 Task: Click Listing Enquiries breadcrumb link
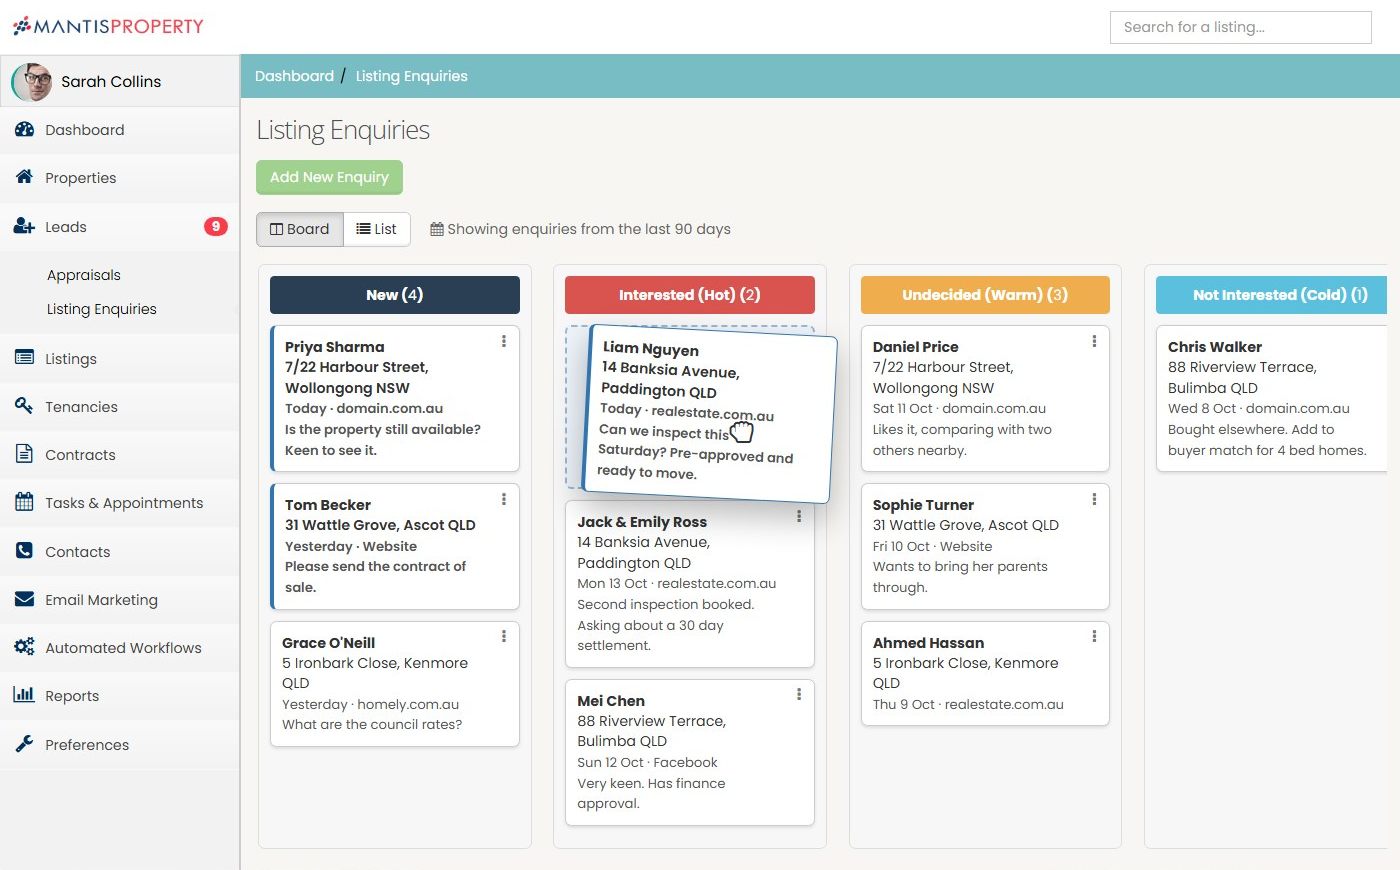point(412,76)
